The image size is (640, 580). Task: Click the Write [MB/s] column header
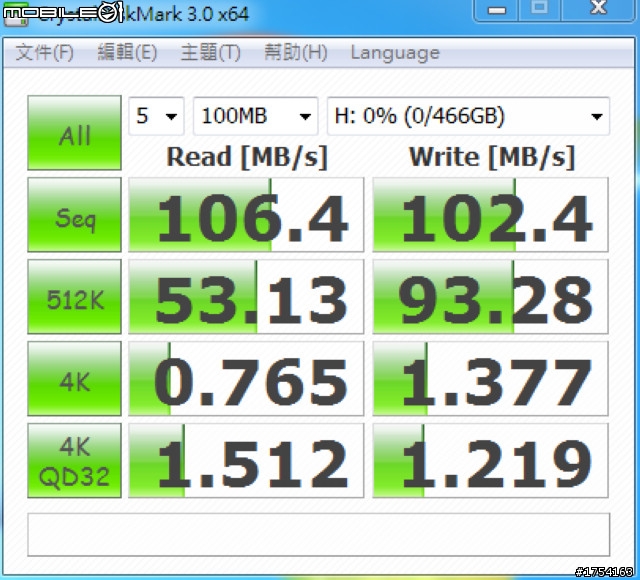coord(492,157)
